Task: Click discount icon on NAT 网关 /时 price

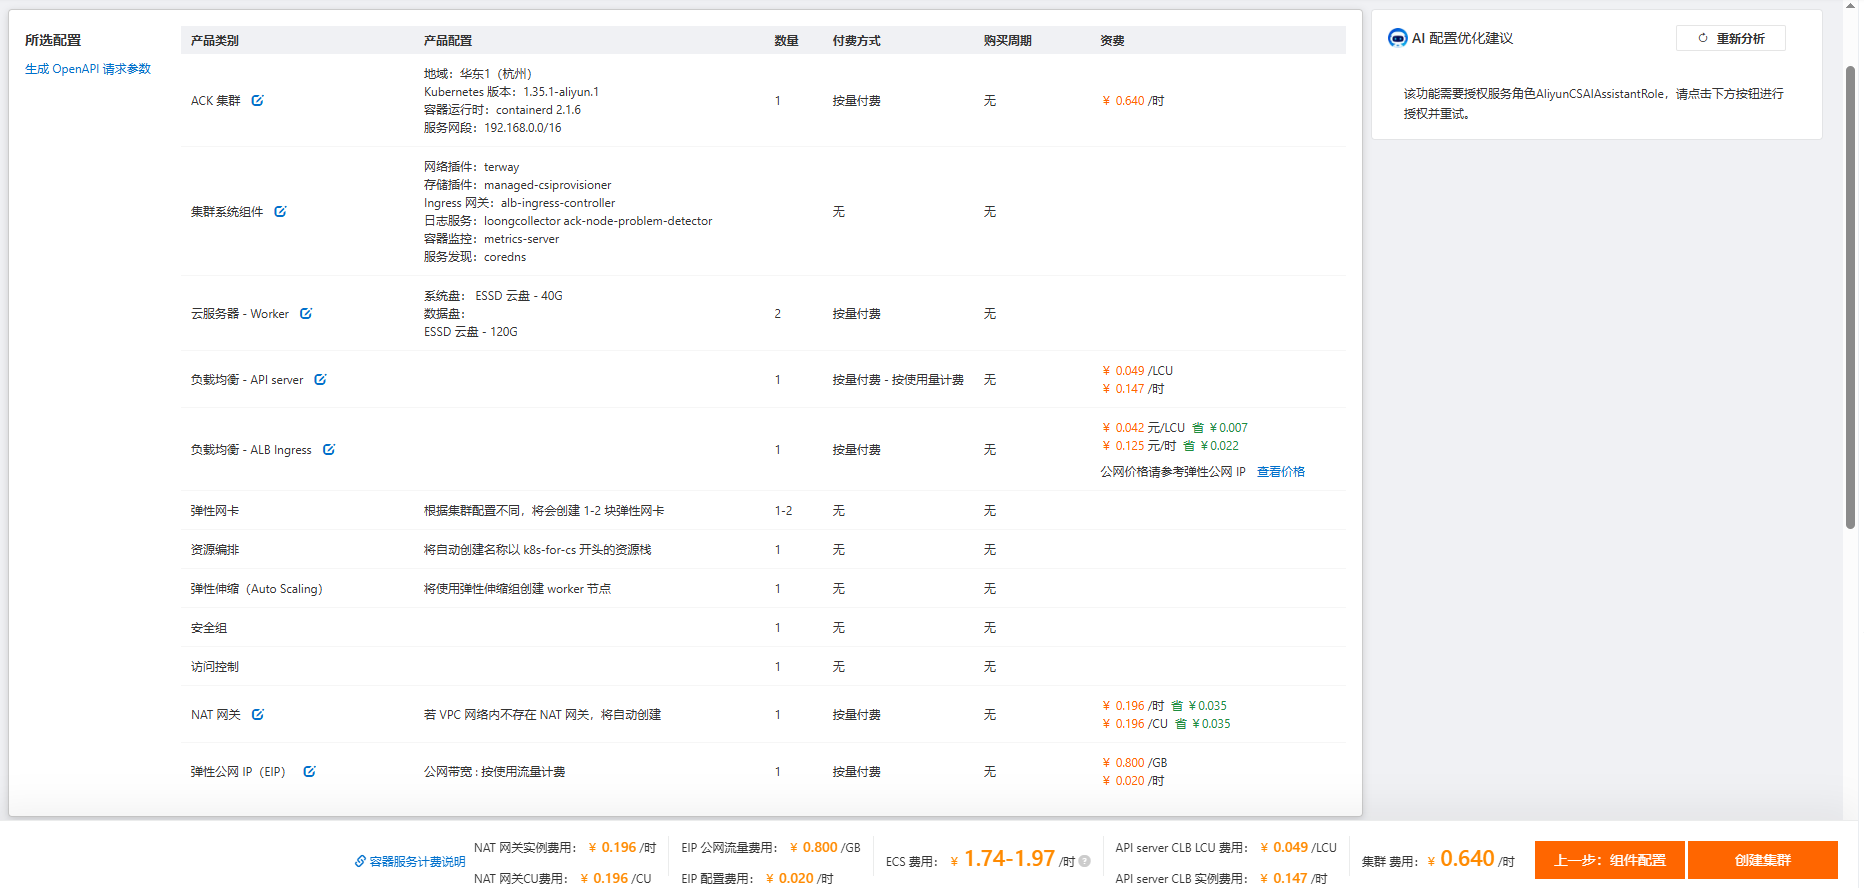Action: coord(1177,706)
